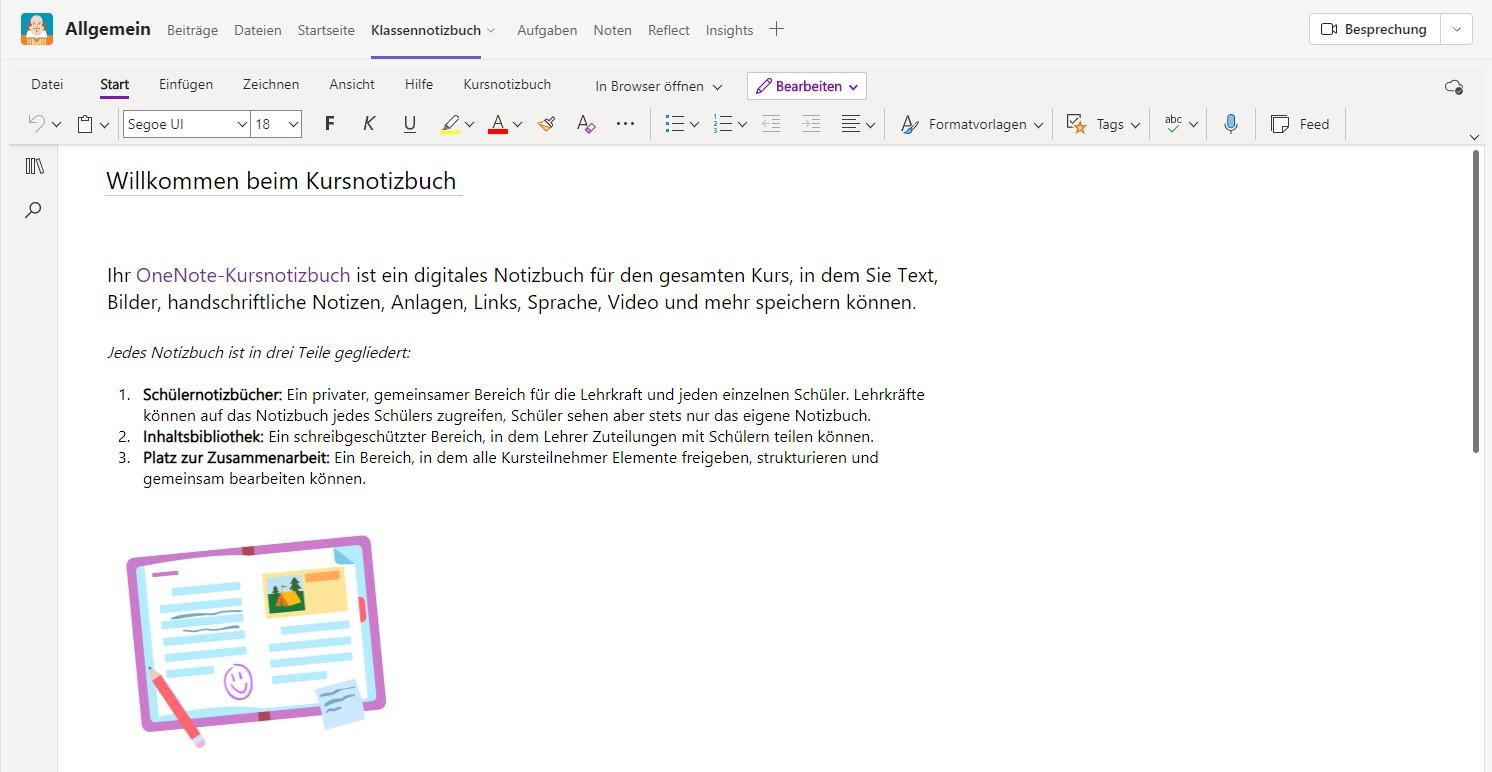Screen dimensions: 1492x772
Task: Open the notebook navigation pane icon
Action: (35, 166)
